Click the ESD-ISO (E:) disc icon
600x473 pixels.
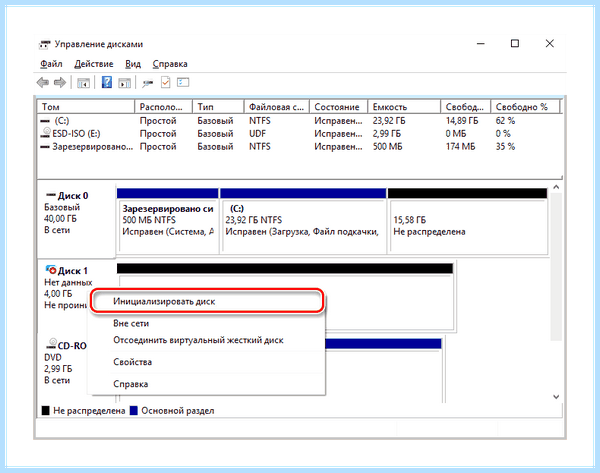point(46,133)
